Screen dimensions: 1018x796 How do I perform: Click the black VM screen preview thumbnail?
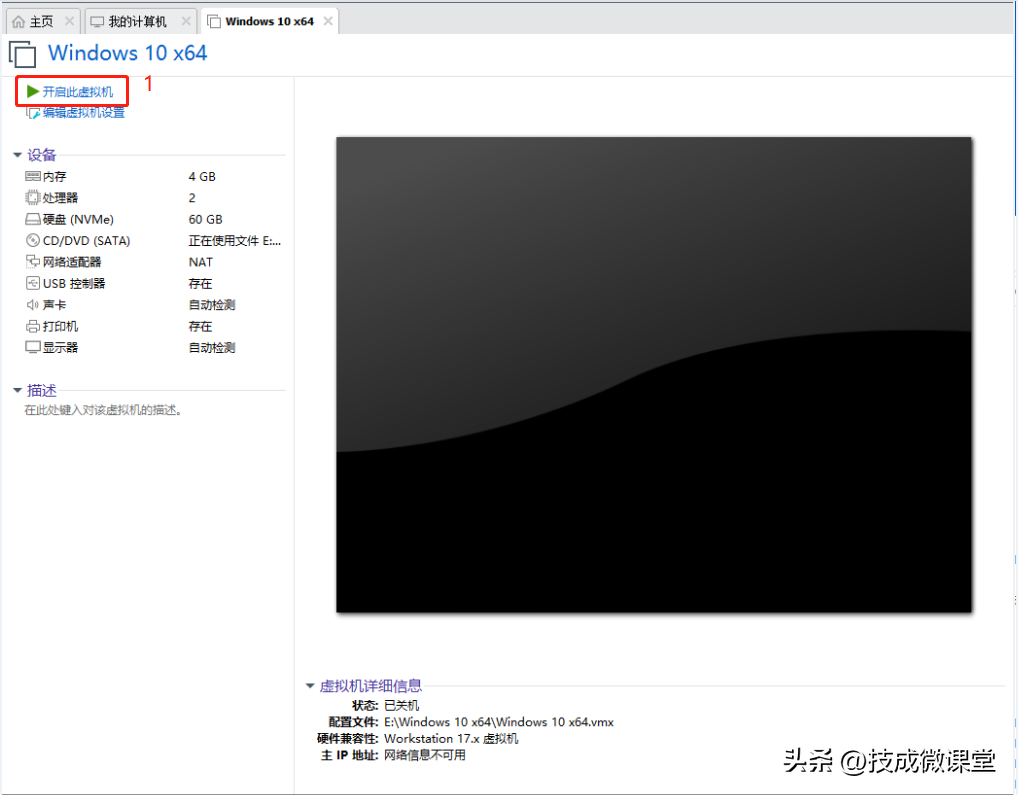tap(654, 375)
